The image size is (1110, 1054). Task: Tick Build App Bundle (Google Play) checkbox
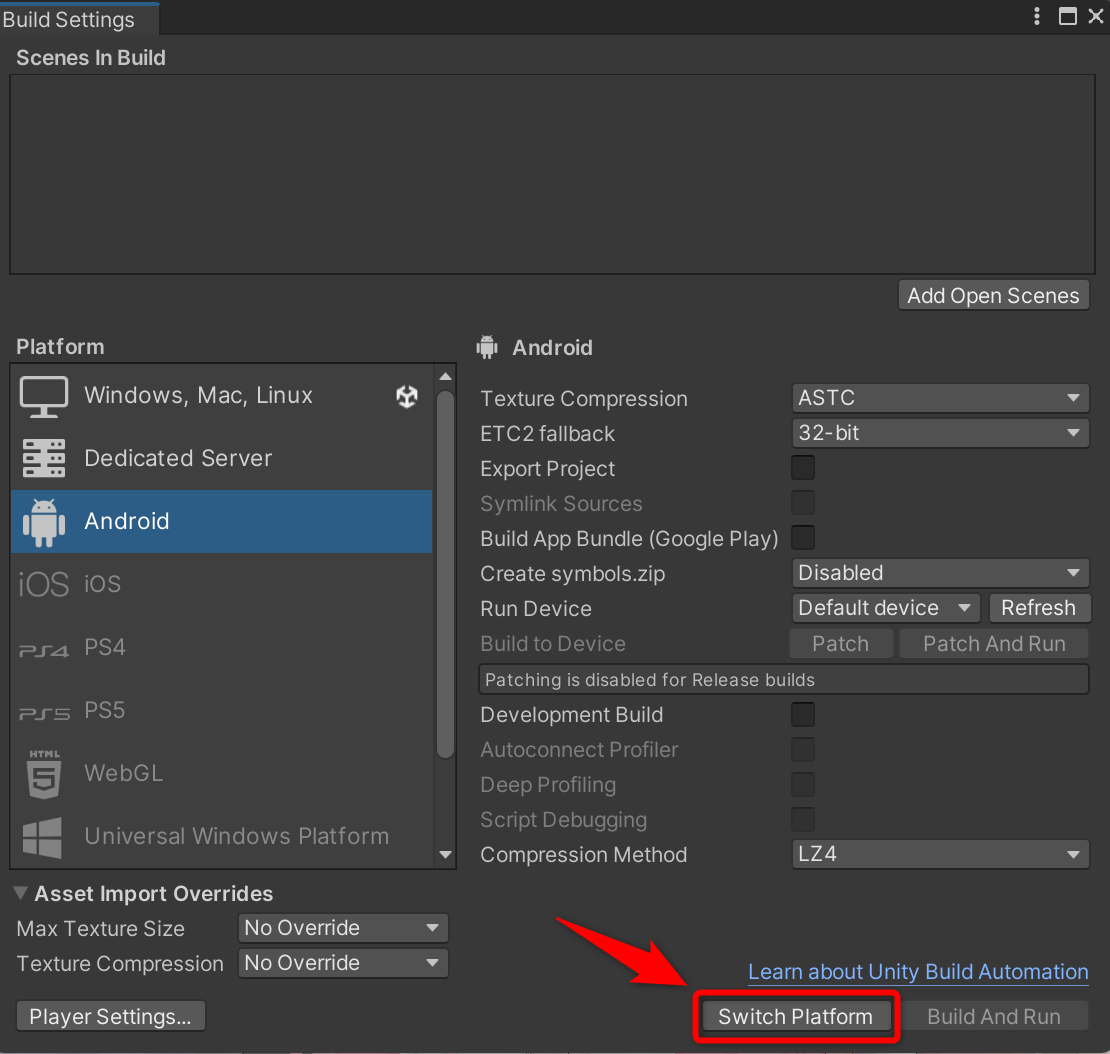click(x=803, y=538)
